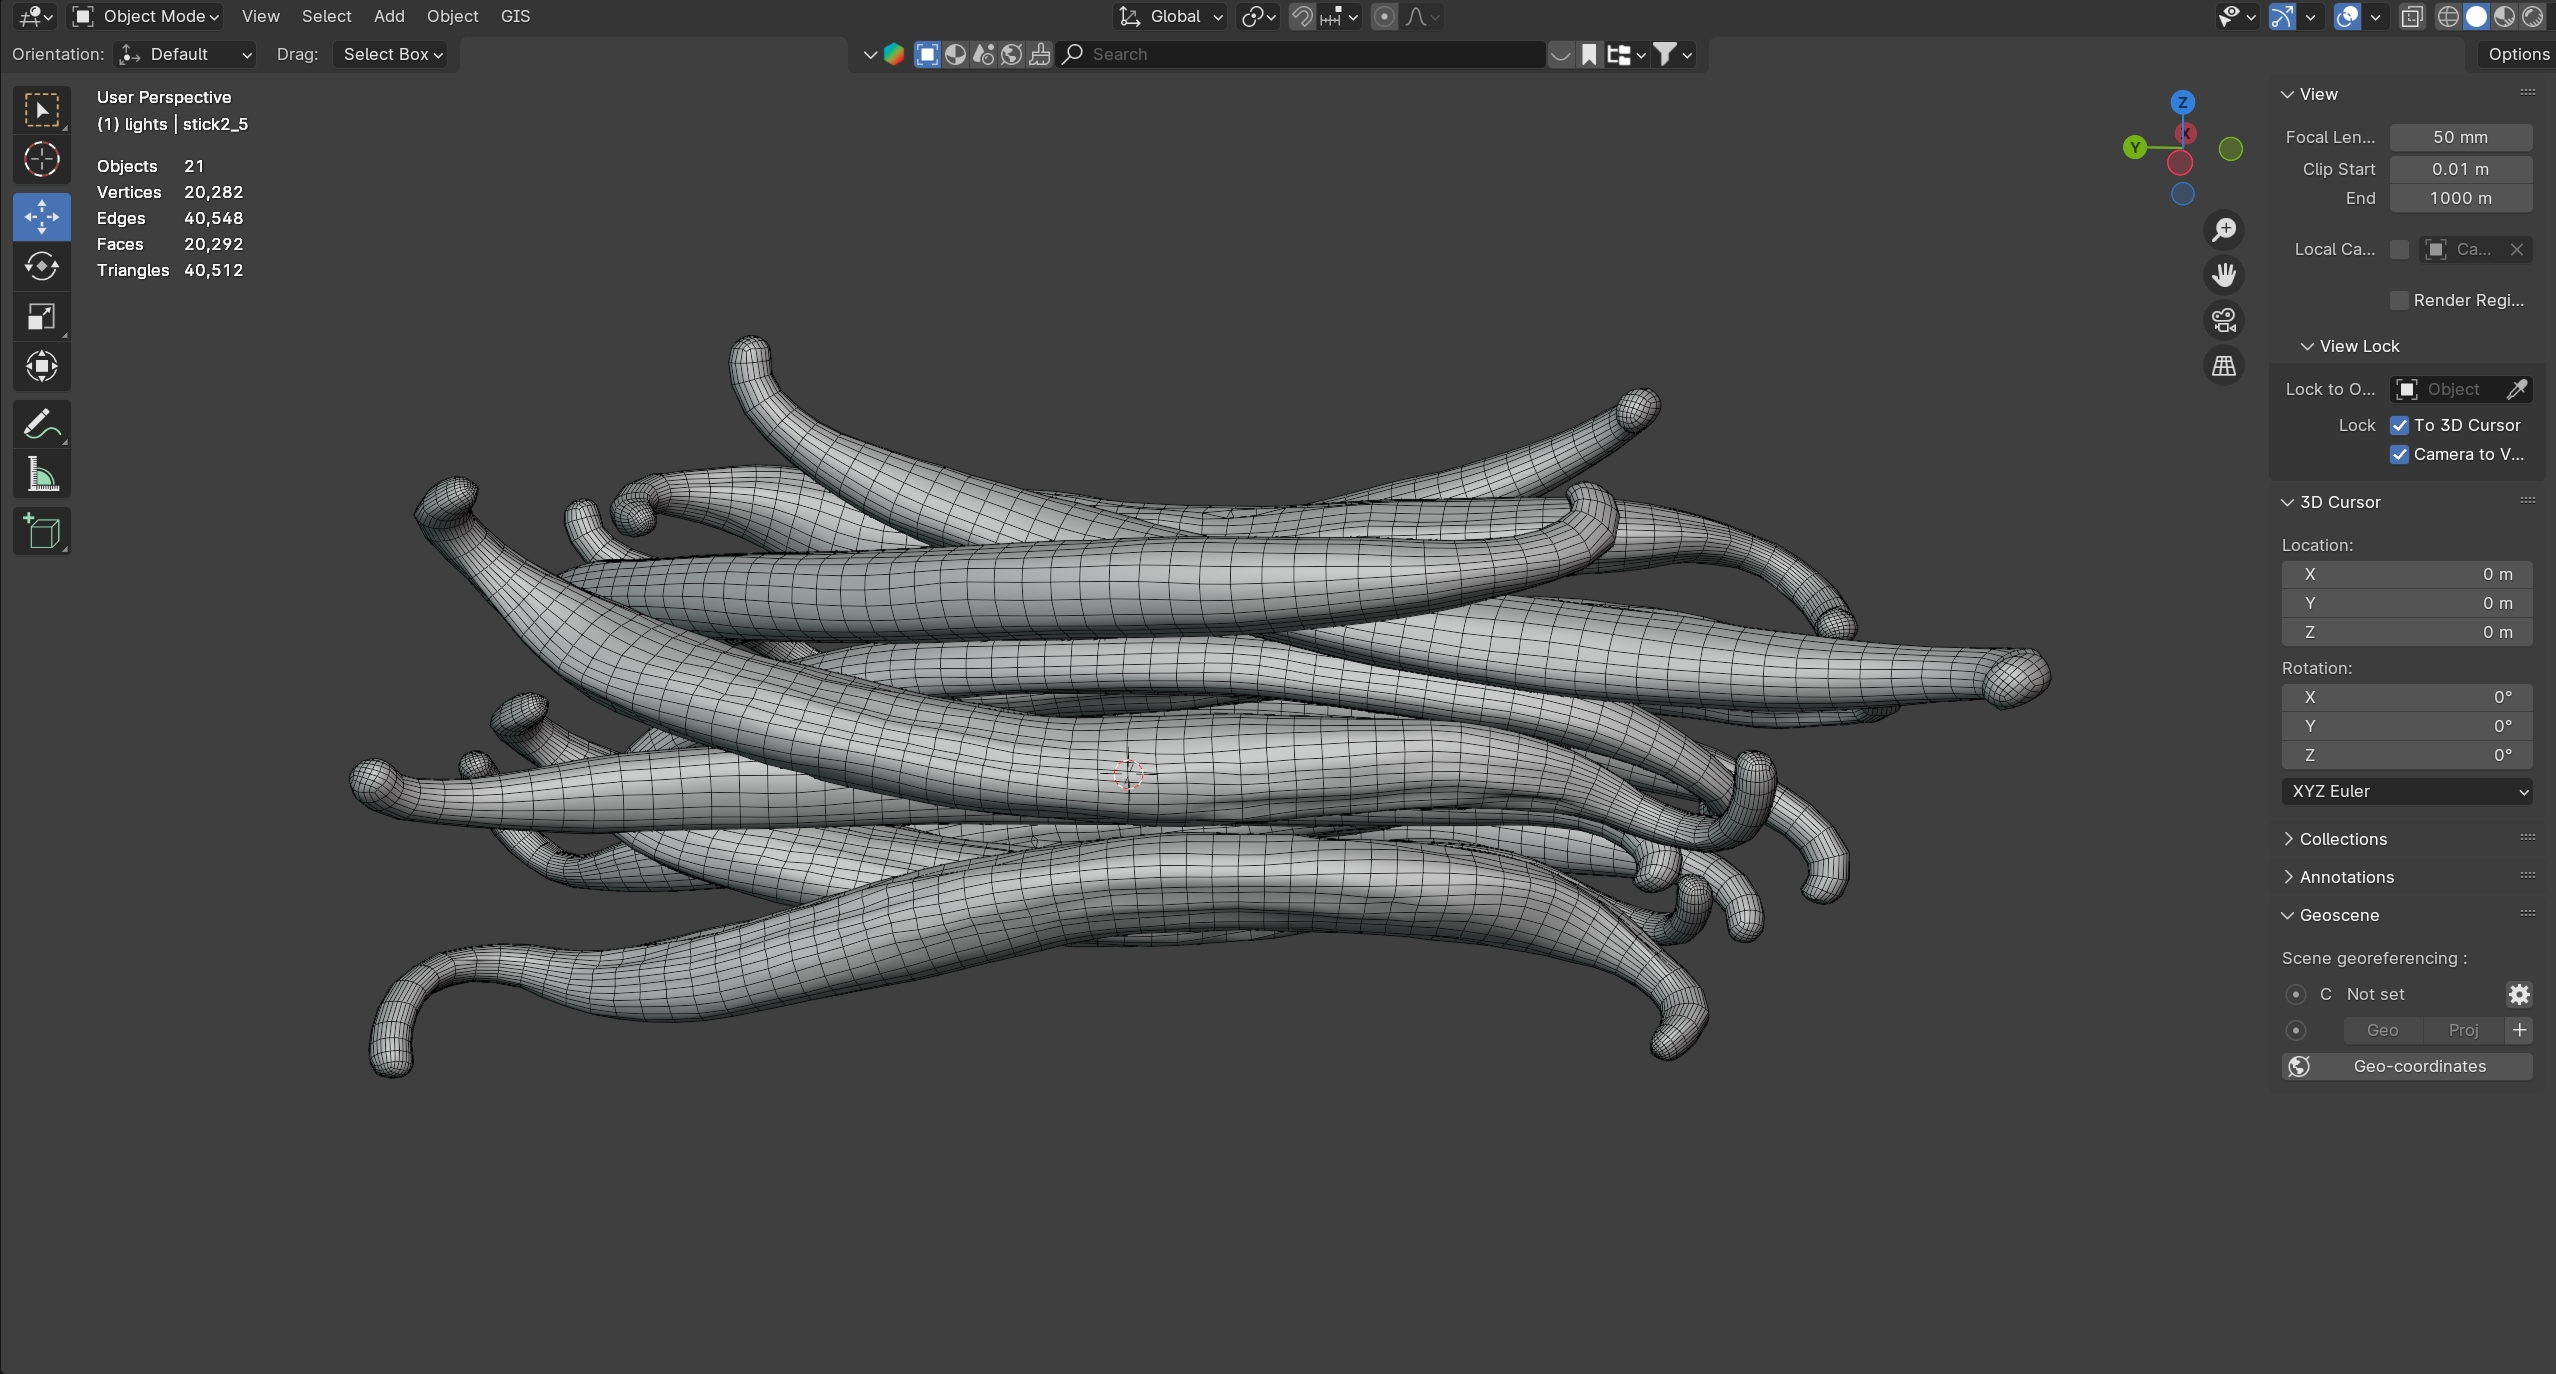Click the Add Cube tool icon
The width and height of the screenshot is (2556, 1374).
[x=42, y=531]
